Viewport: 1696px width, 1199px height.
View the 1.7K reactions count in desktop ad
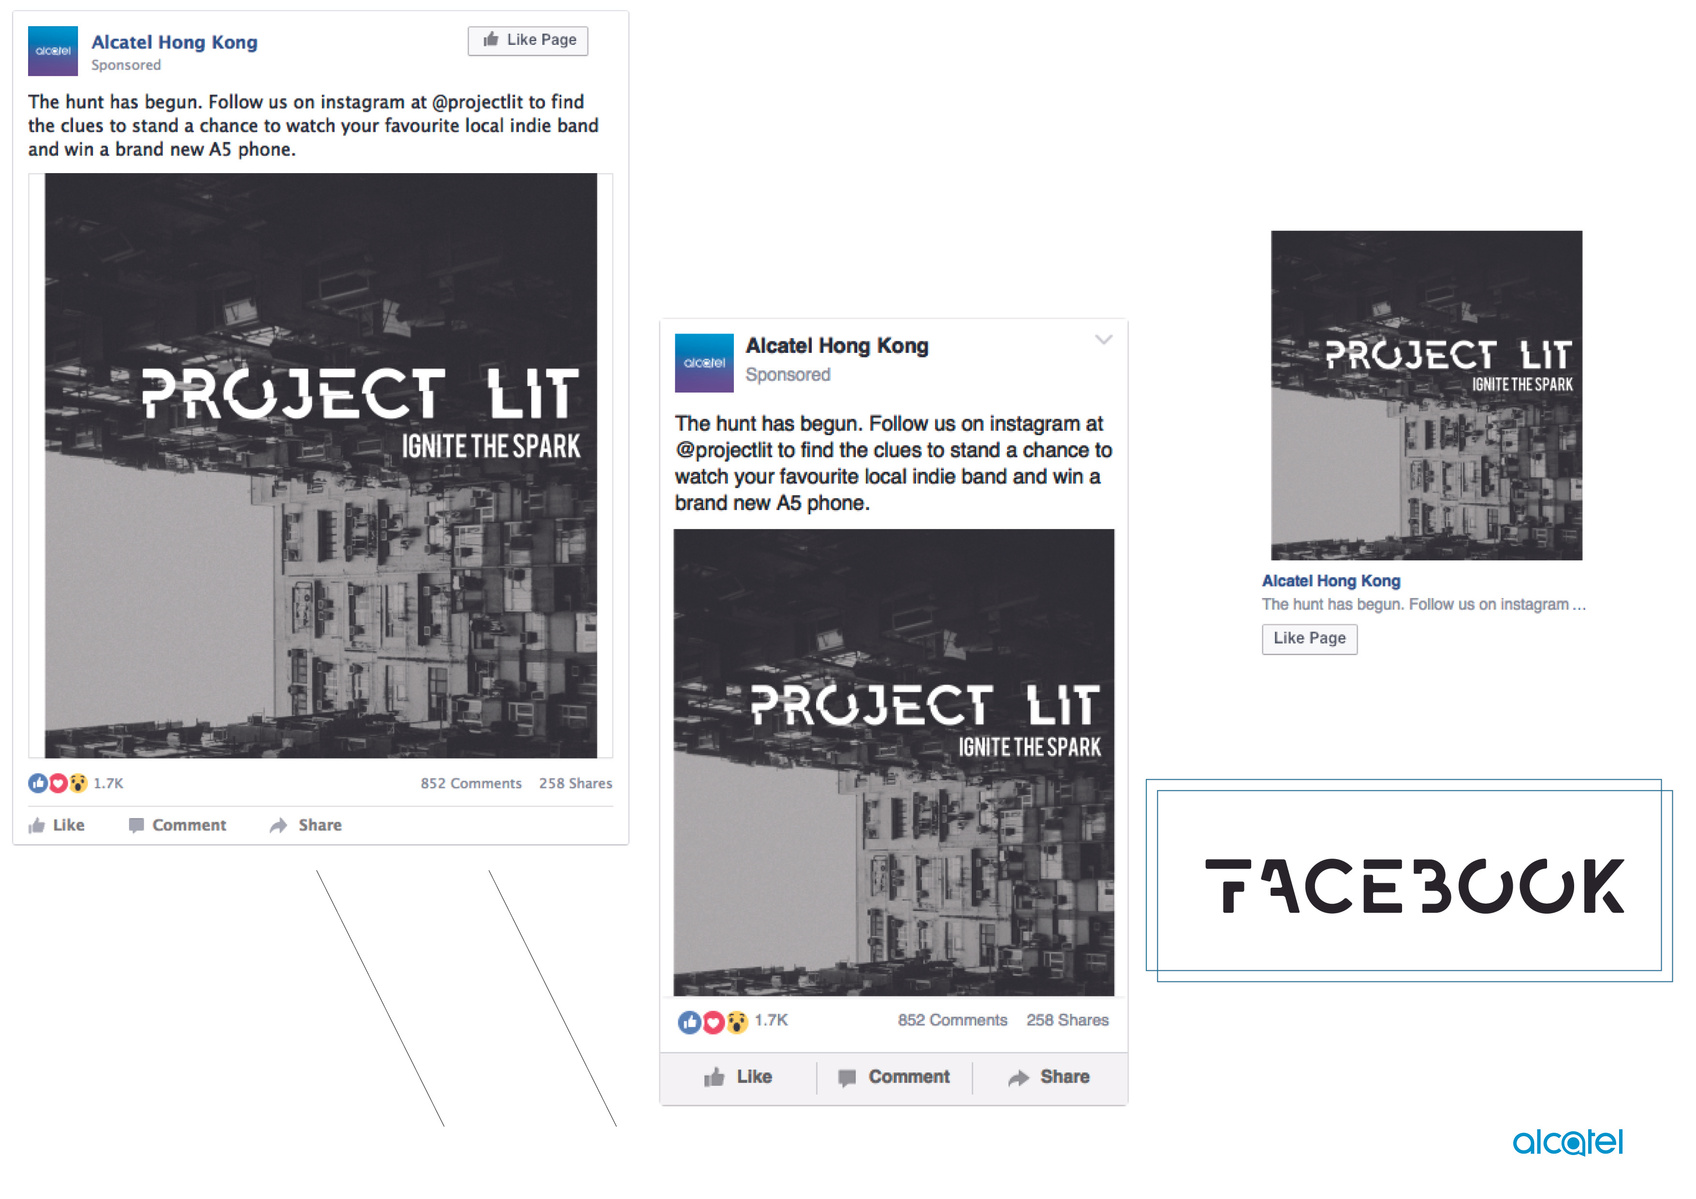[108, 783]
